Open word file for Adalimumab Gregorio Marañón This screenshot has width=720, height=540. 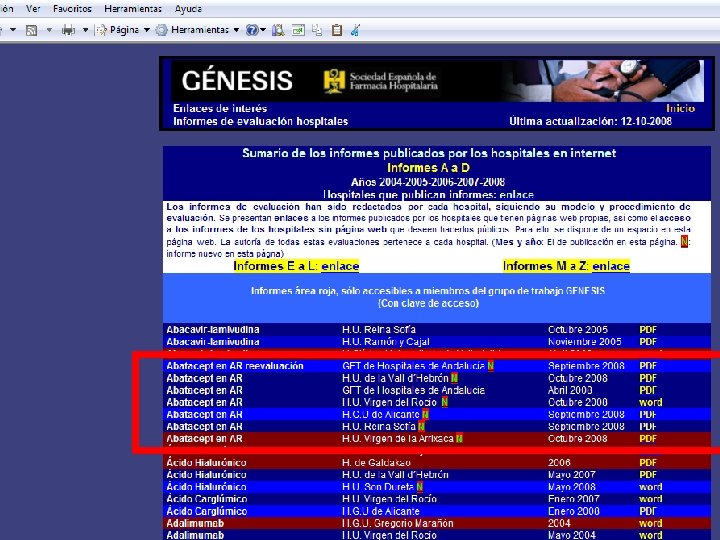click(651, 523)
